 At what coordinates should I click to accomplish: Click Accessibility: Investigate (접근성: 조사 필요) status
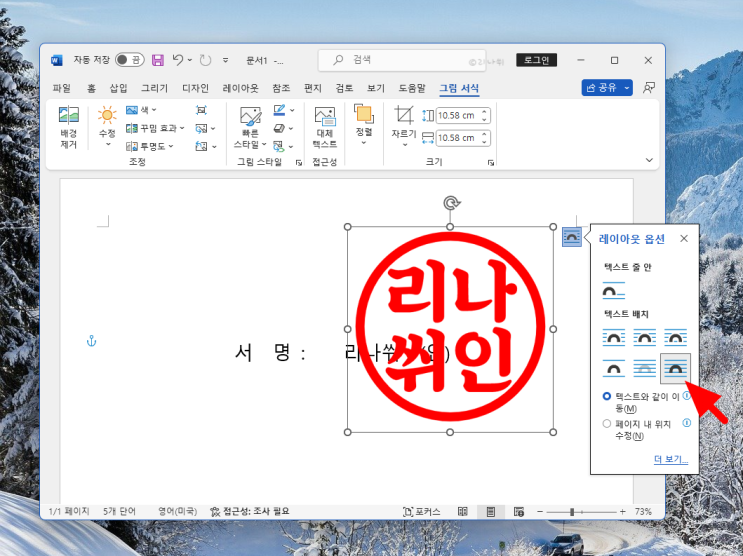(x=250, y=511)
